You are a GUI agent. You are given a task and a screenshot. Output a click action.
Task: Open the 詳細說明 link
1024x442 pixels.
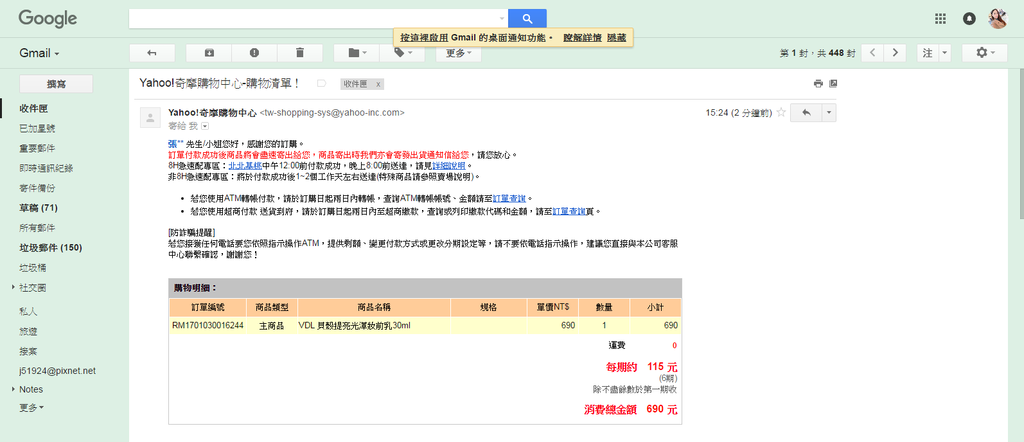click(449, 166)
